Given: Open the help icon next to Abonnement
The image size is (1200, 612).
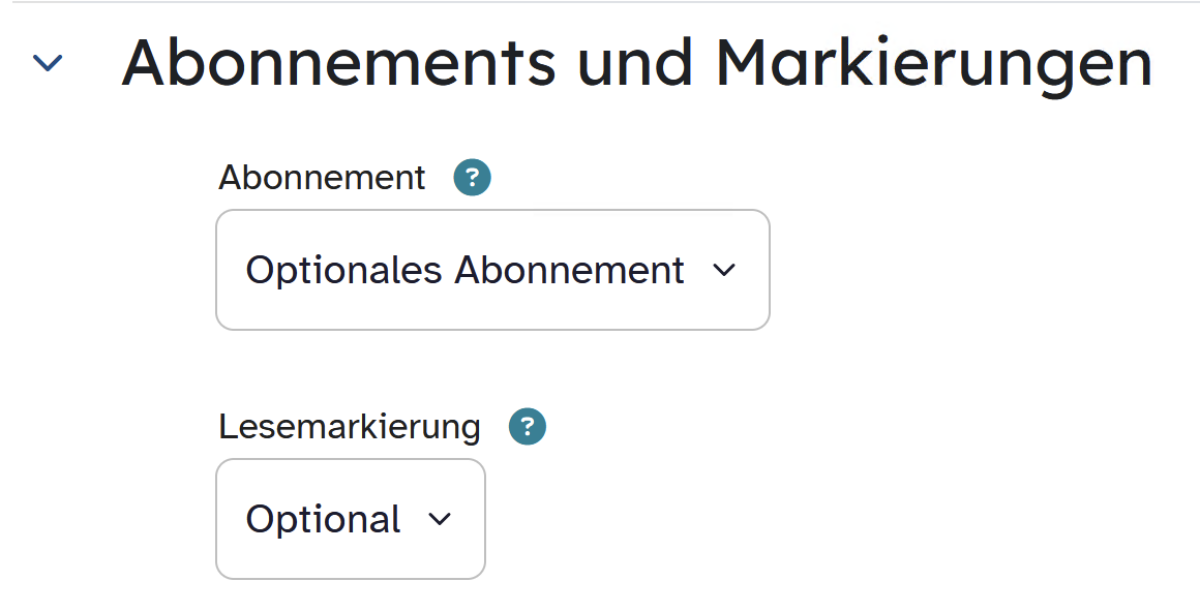Looking at the screenshot, I should tap(472, 179).
